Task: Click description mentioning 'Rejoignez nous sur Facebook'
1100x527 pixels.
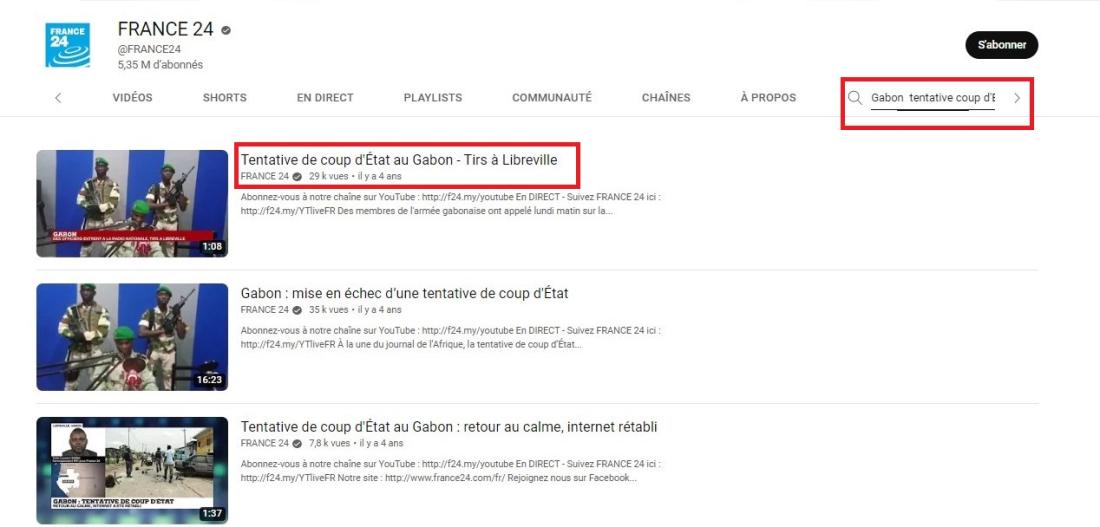Action: pos(450,471)
